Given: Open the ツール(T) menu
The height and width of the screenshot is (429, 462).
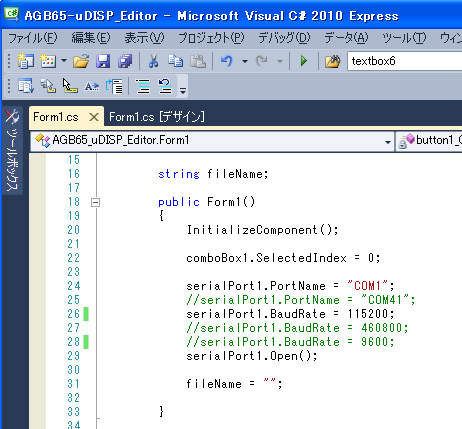Looking at the screenshot, I should click(404, 38).
